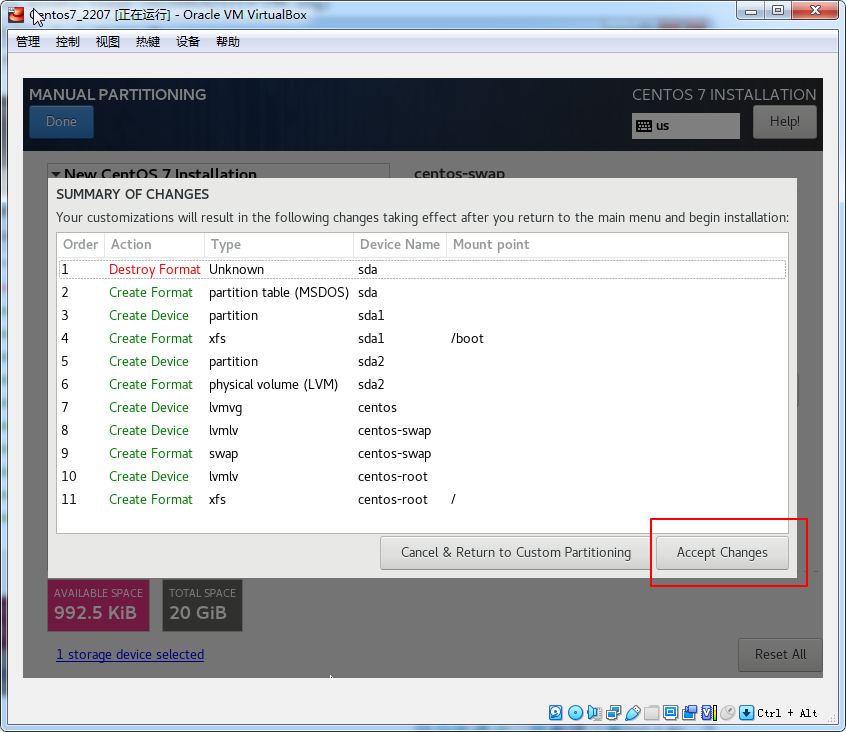Image resolution: width=846 pixels, height=732 pixels.
Task: Click Cancel & Return to Custom Partitioning
Action: pyautogui.click(x=515, y=552)
